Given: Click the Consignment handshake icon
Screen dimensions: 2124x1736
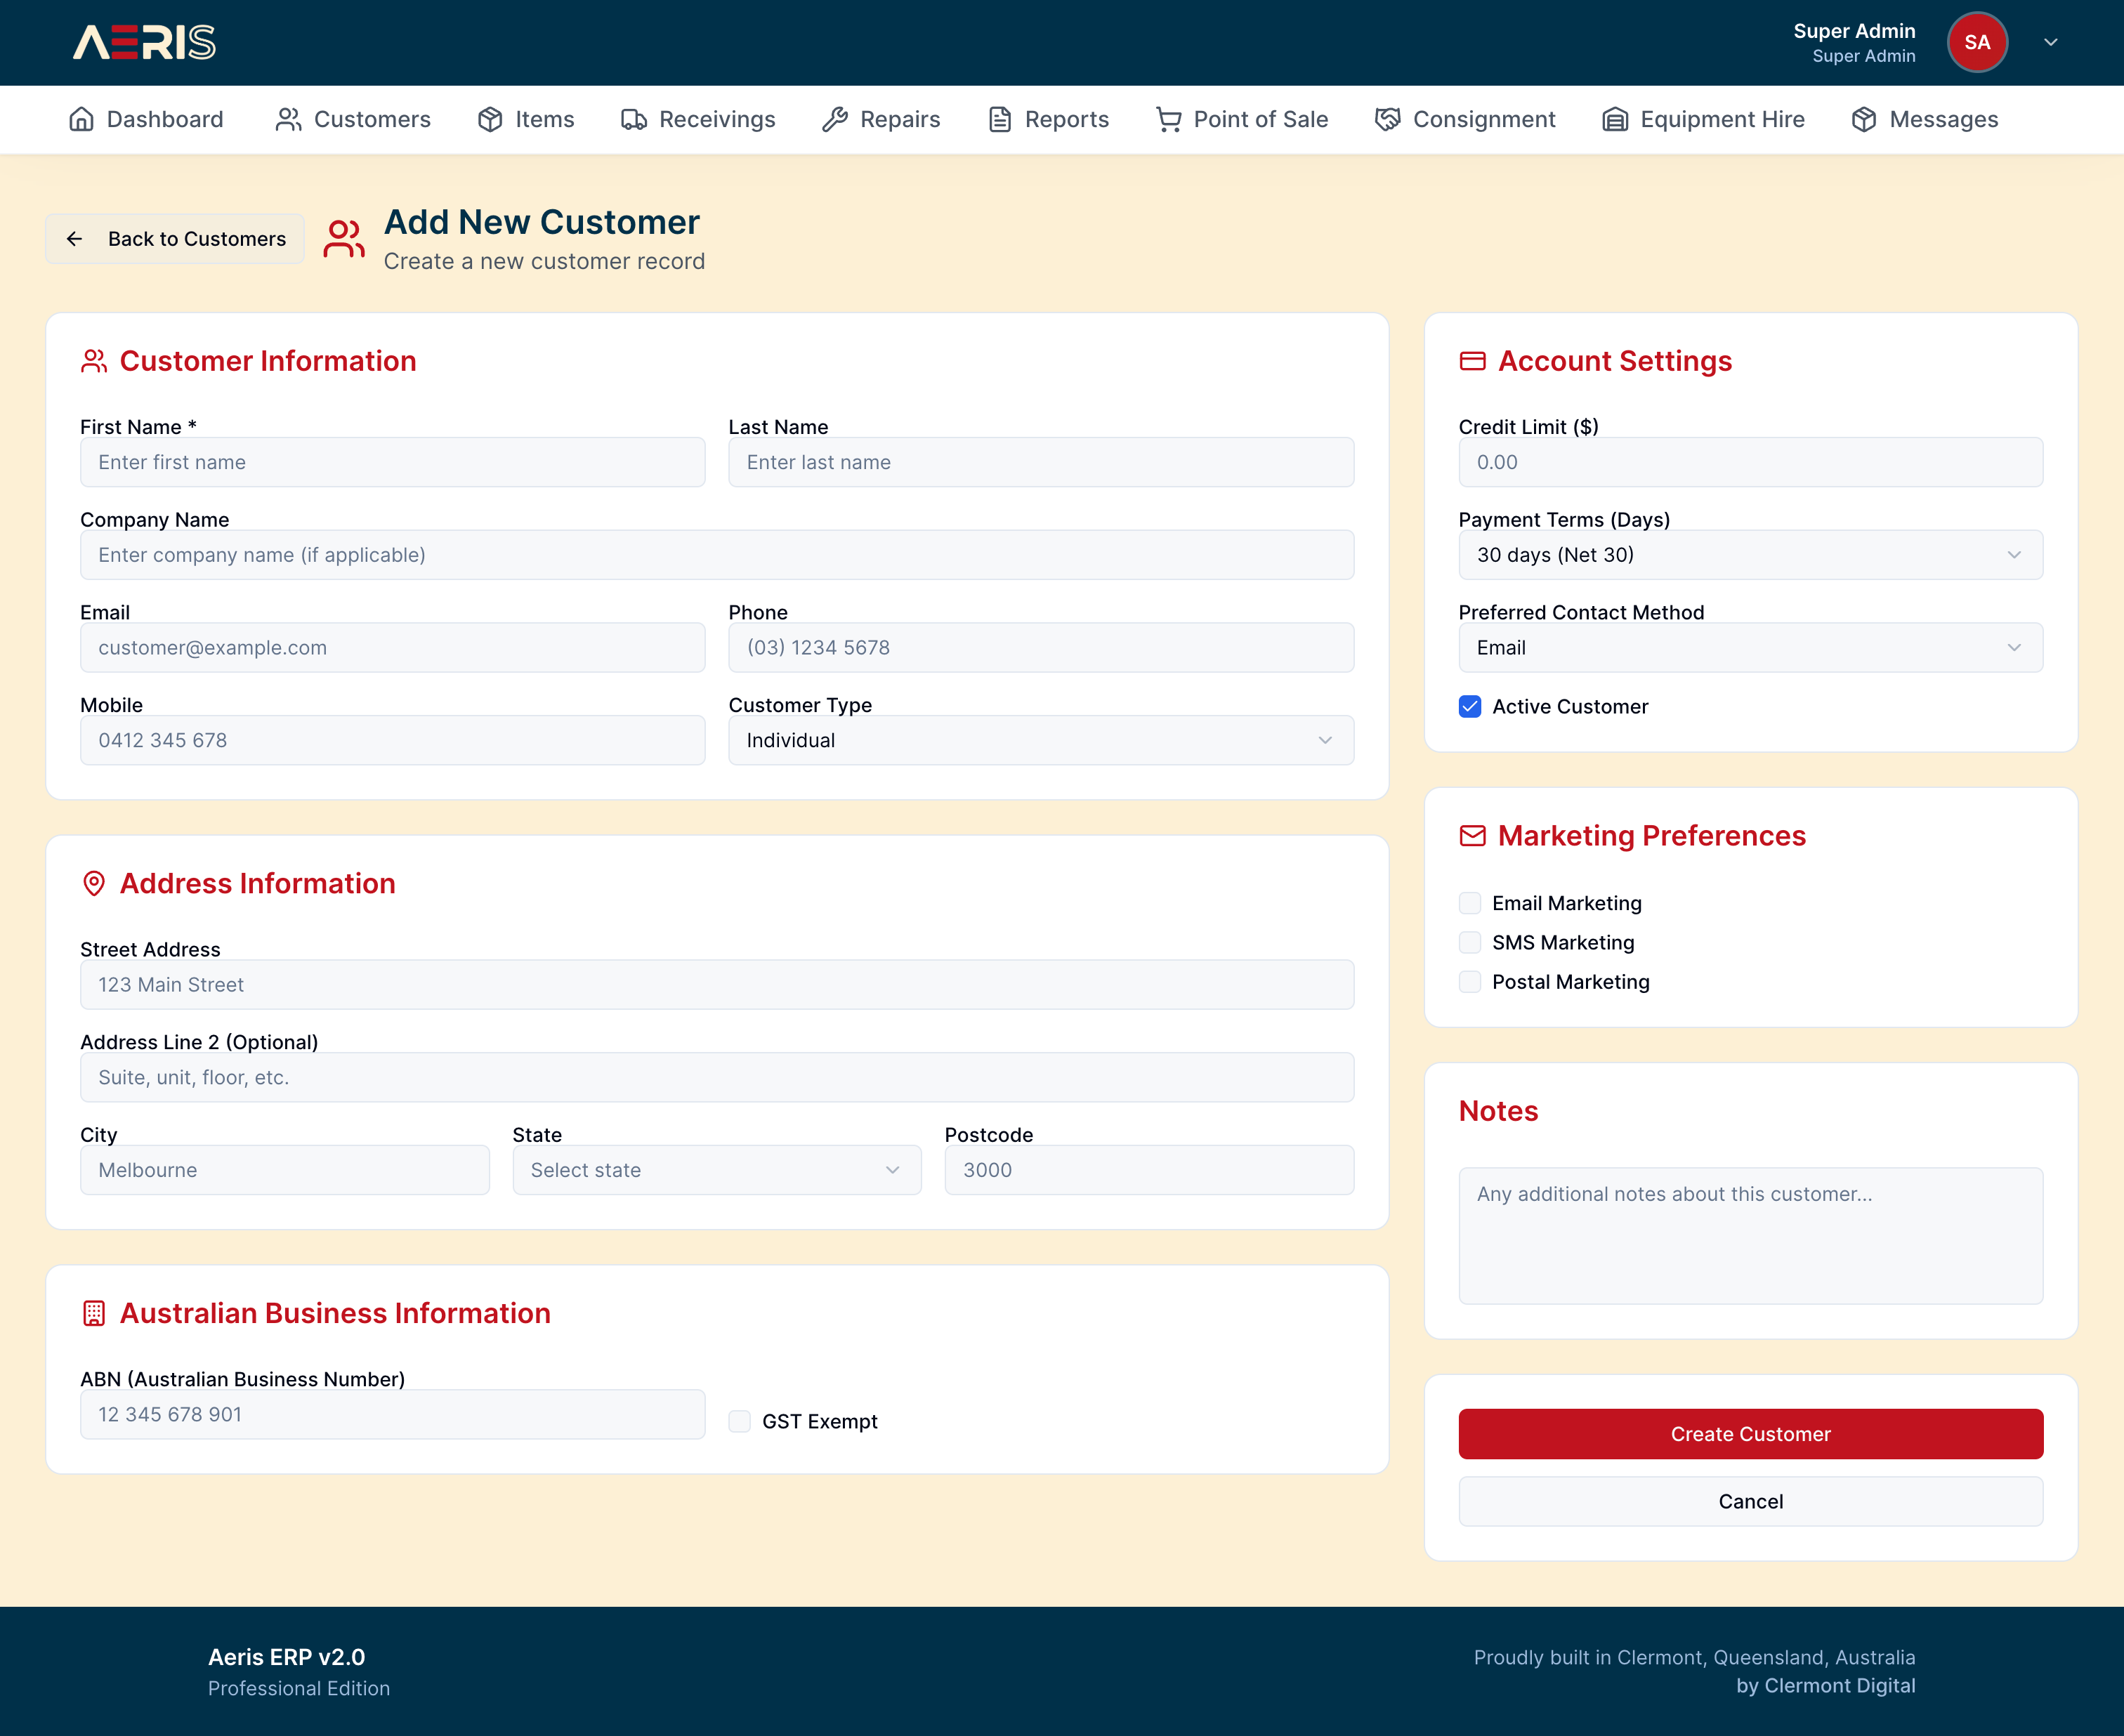Looking at the screenshot, I should pos(1387,120).
